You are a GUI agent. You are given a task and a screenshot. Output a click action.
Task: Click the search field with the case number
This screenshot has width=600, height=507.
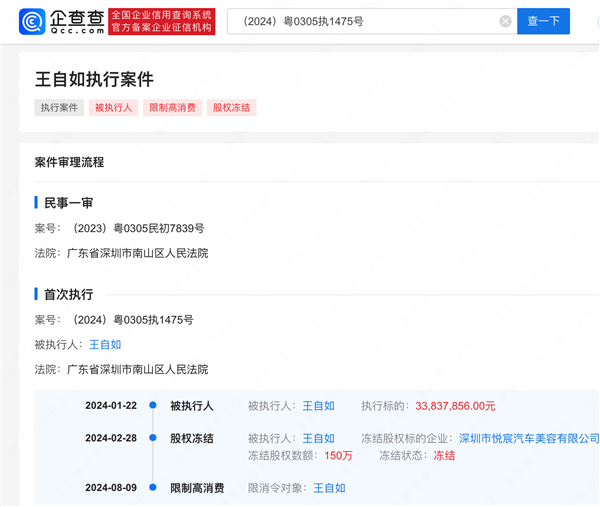[360, 21]
